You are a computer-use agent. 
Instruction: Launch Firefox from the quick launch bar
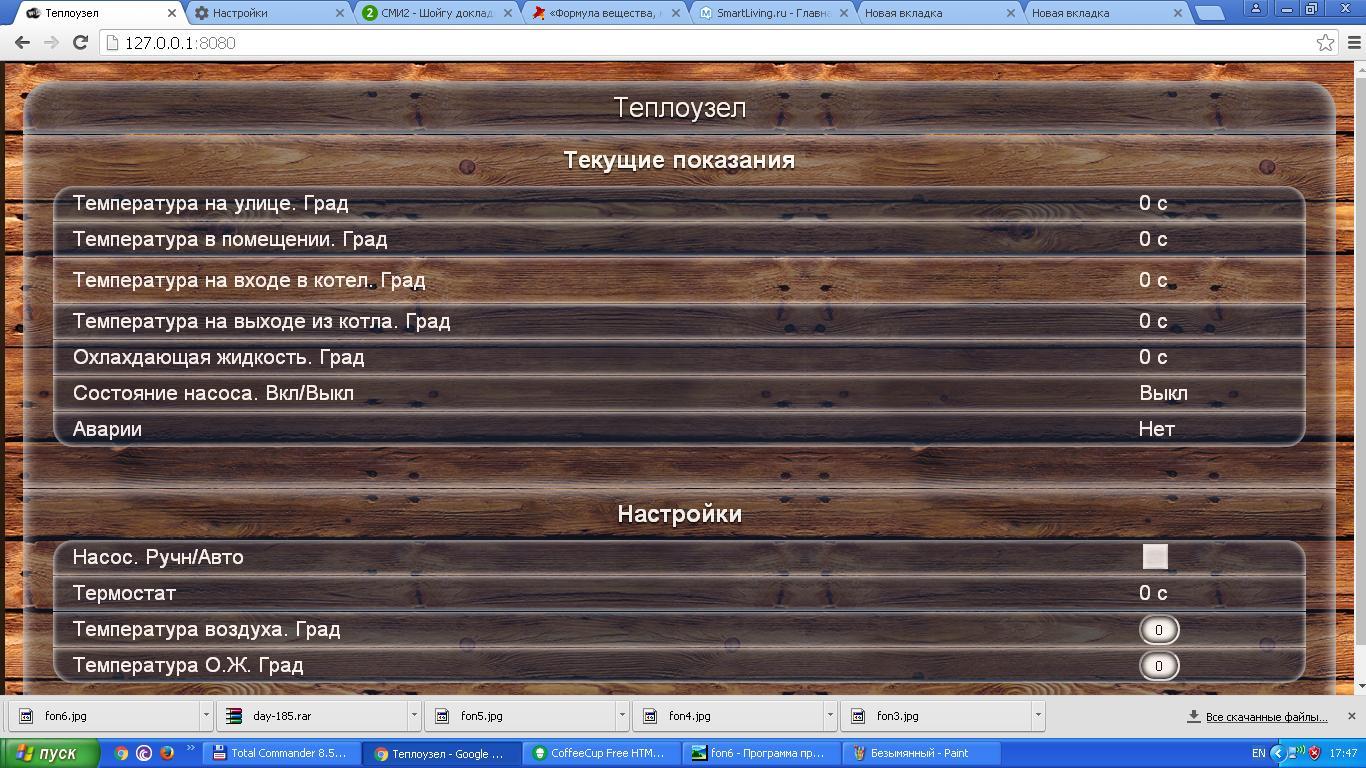[167, 753]
